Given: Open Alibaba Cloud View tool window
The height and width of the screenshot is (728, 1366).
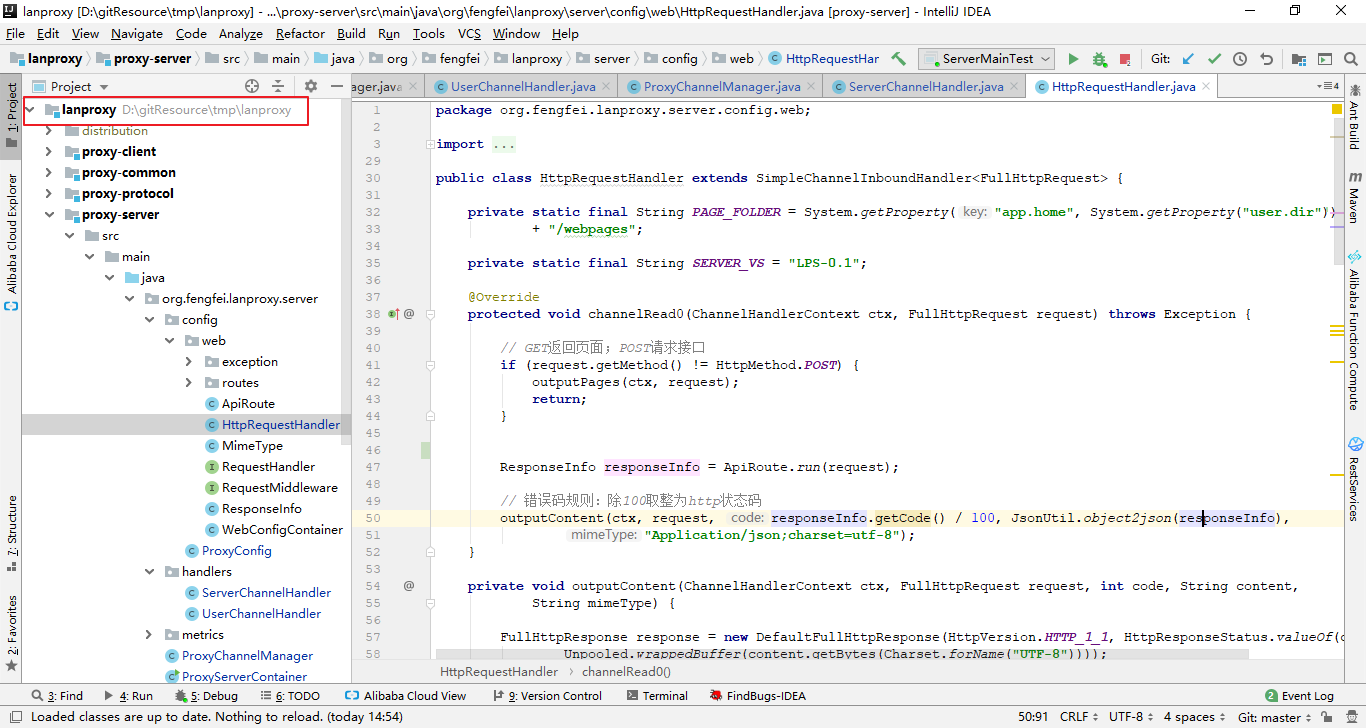Looking at the screenshot, I should (405, 696).
